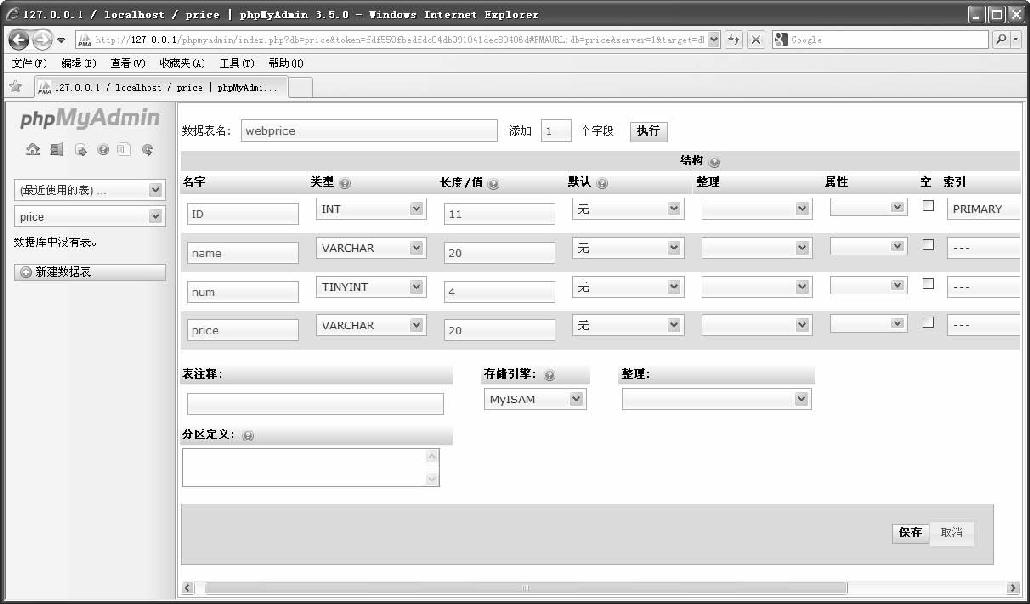
Task: Open the 工具 menu
Action: pos(236,63)
